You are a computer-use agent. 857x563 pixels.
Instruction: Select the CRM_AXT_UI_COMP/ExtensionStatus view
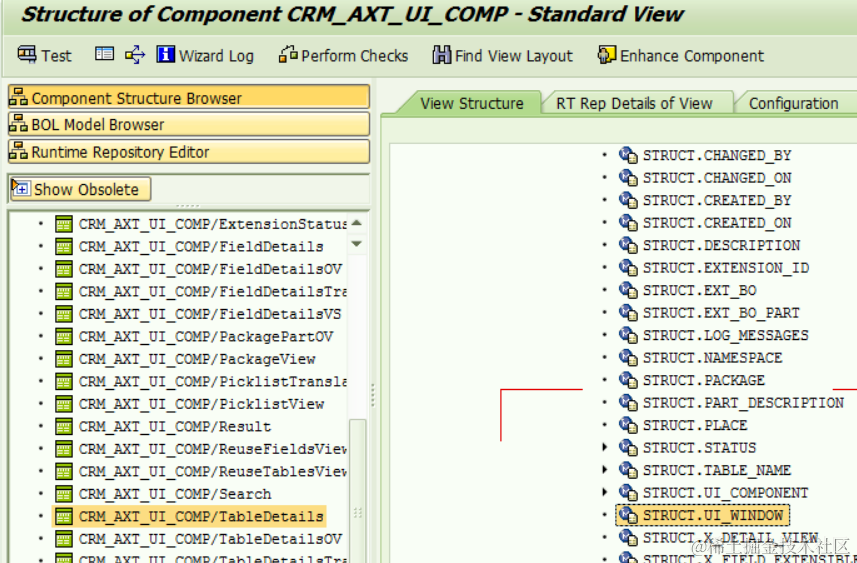click(212, 224)
